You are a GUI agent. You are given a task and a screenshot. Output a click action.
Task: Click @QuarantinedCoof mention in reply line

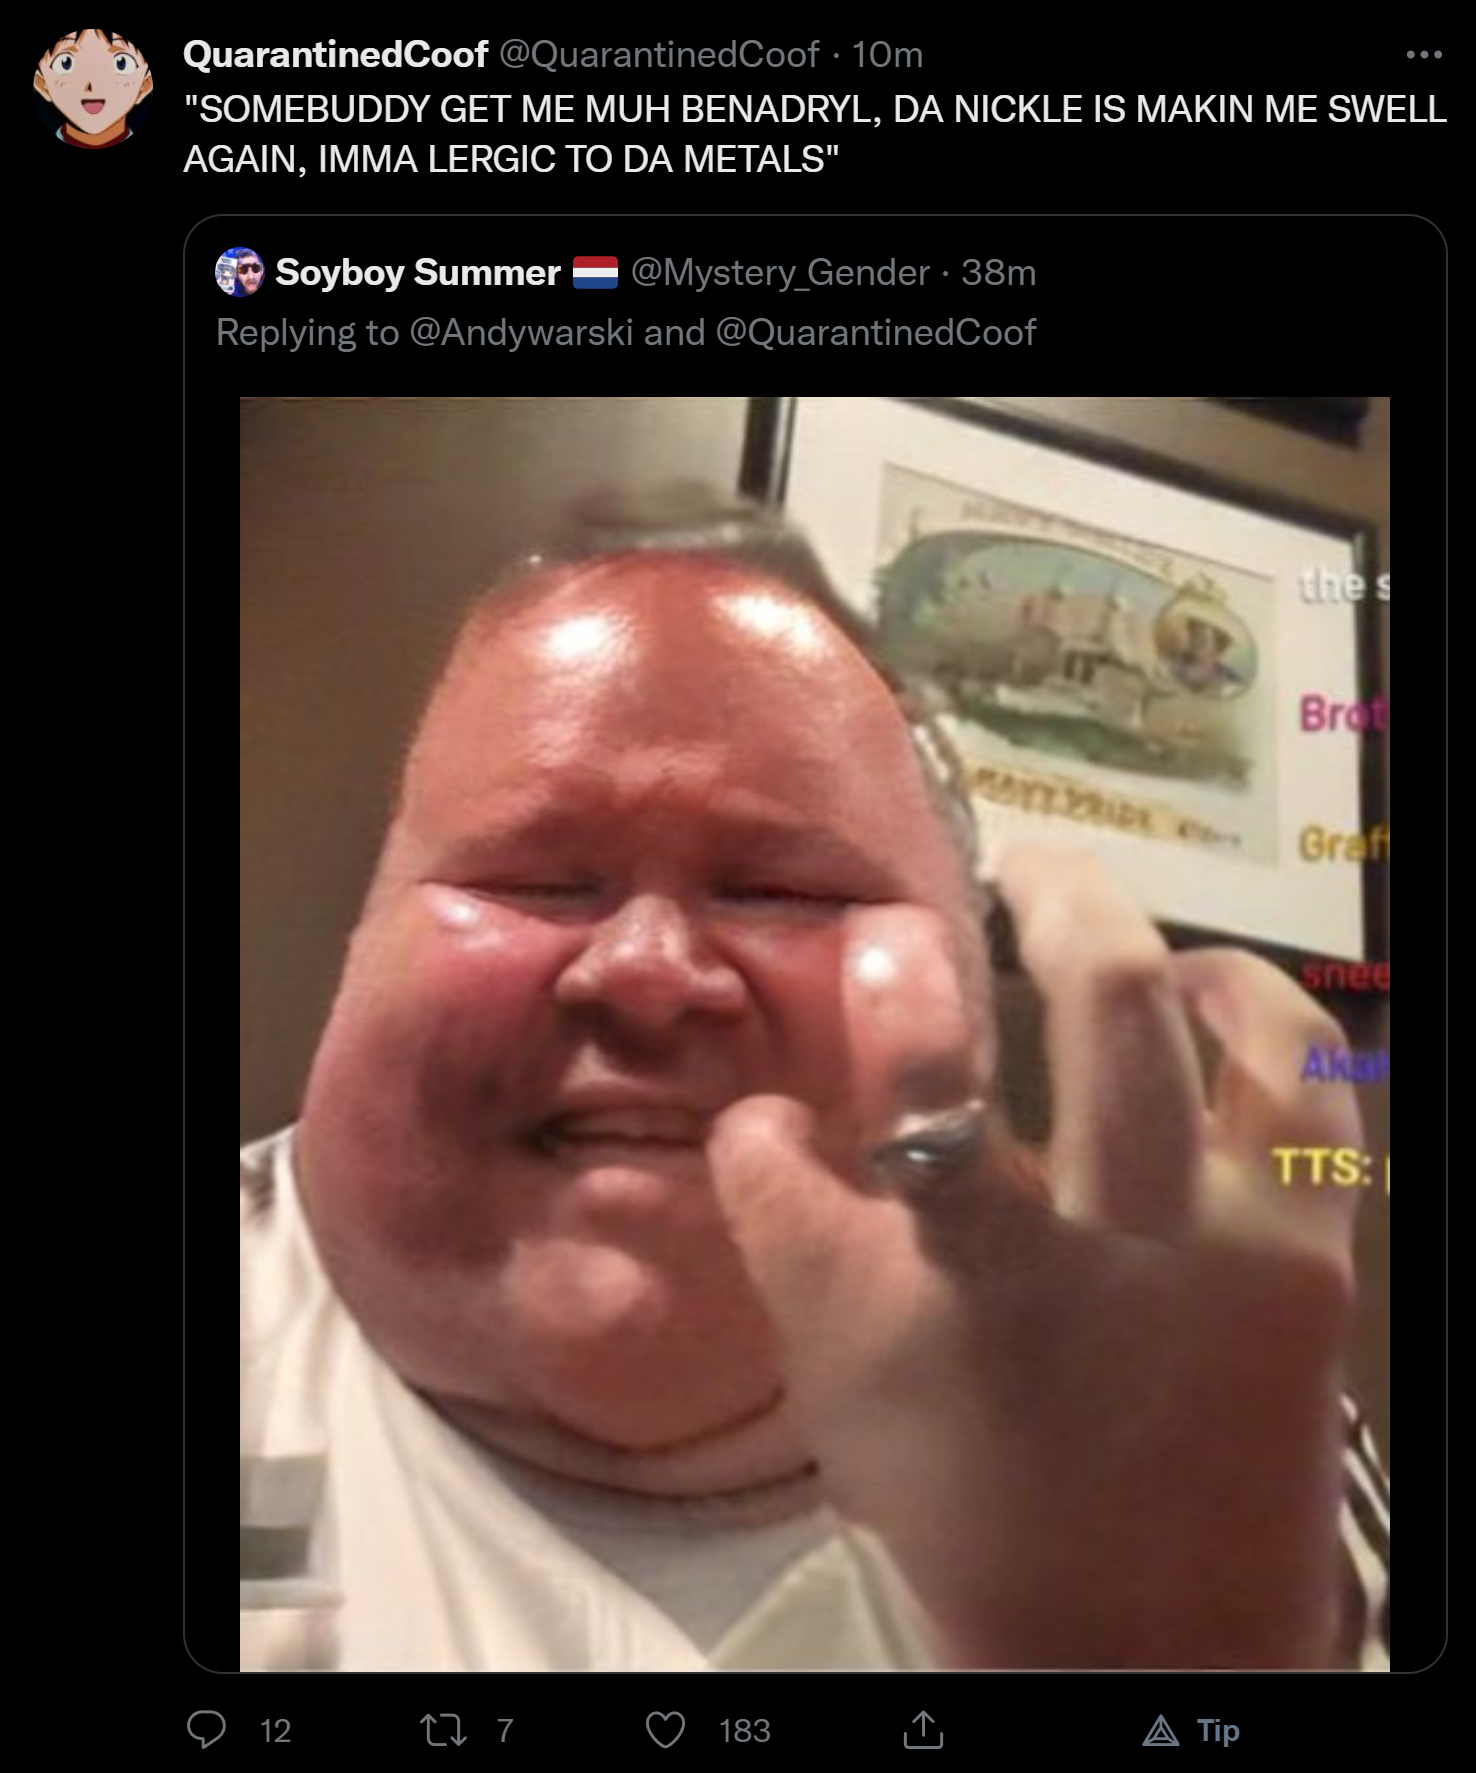pos(876,332)
